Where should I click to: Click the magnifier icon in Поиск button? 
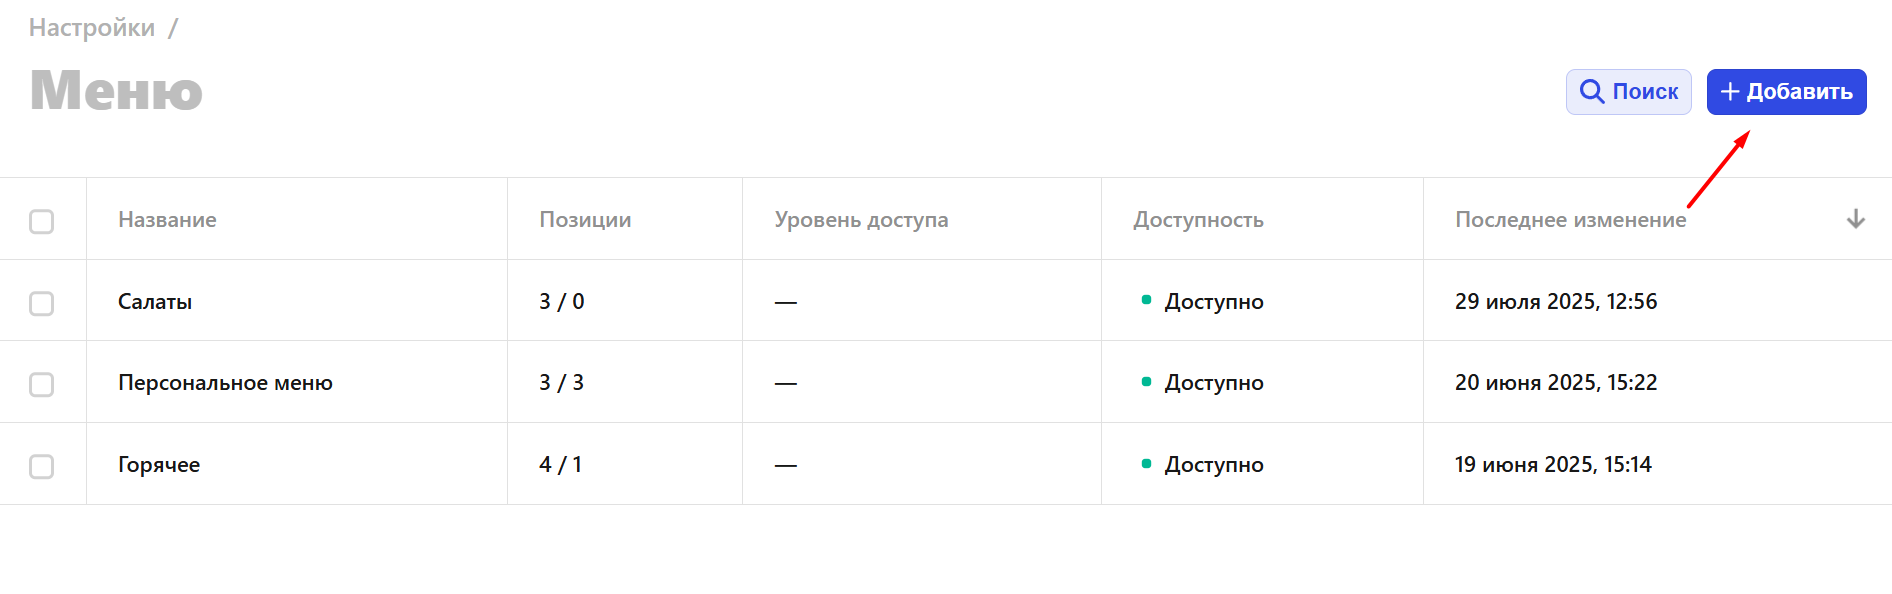(x=1591, y=92)
